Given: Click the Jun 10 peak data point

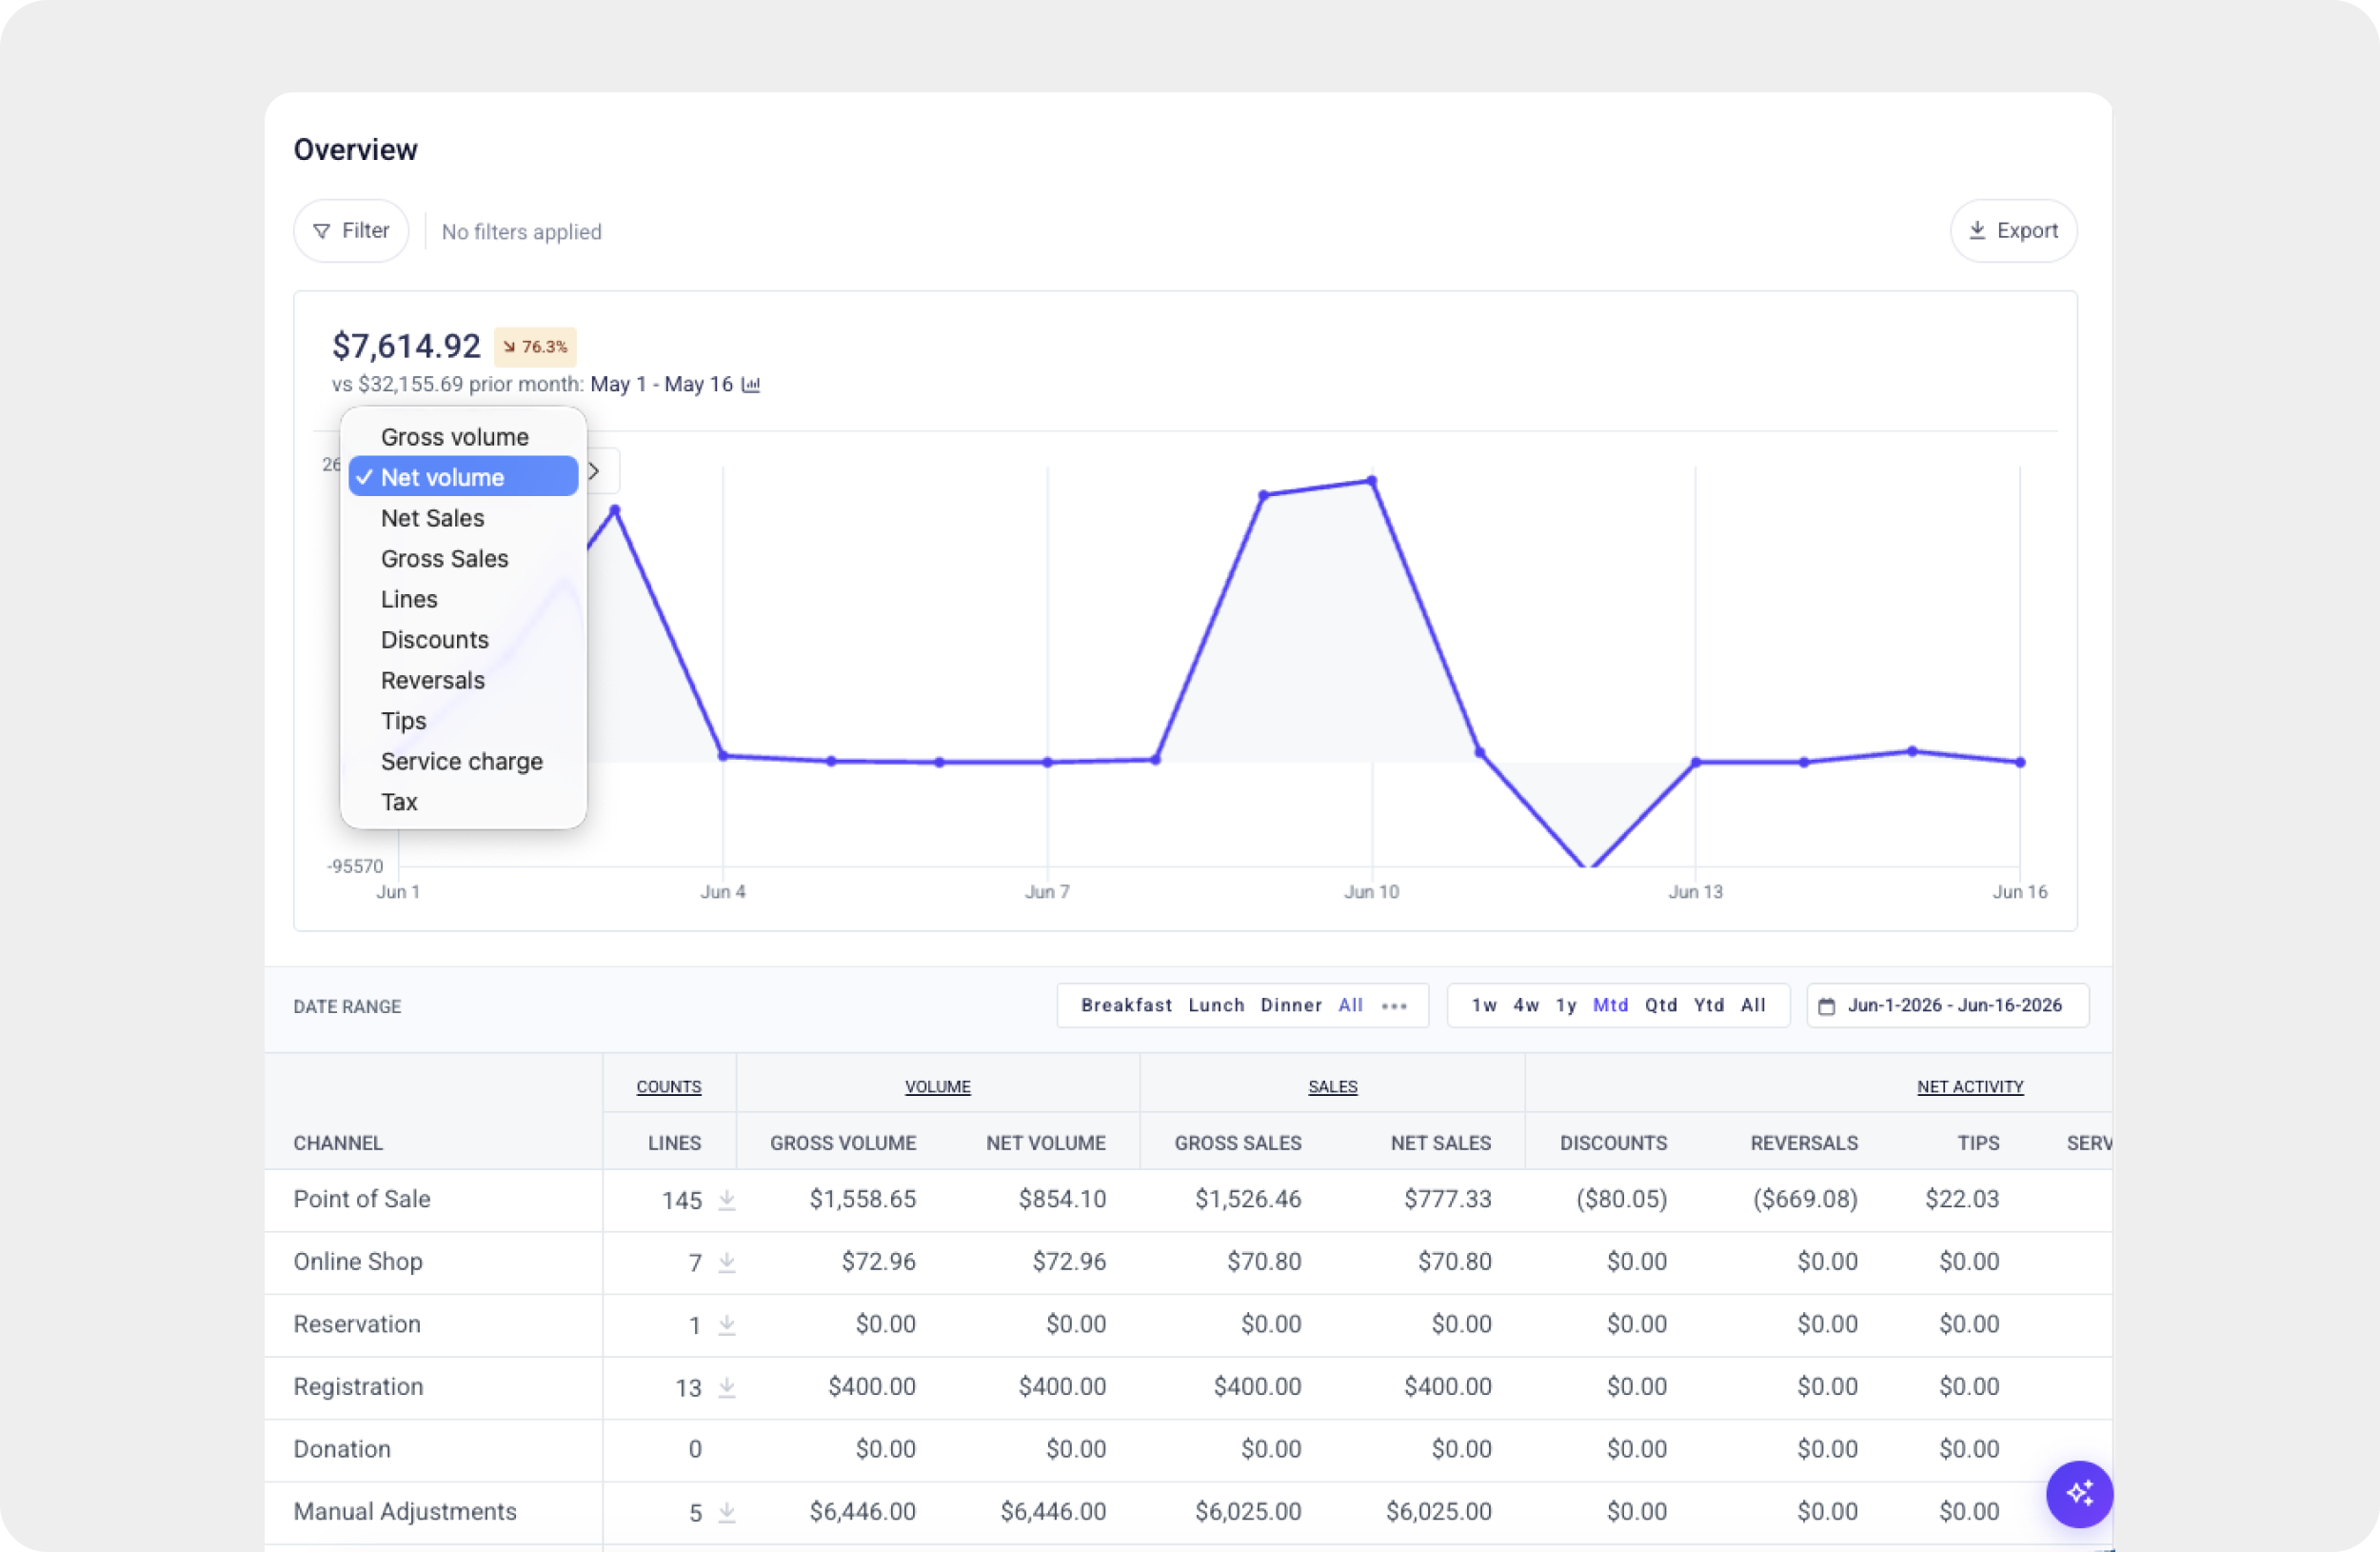Looking at the screenshot, I should 1372,481.
